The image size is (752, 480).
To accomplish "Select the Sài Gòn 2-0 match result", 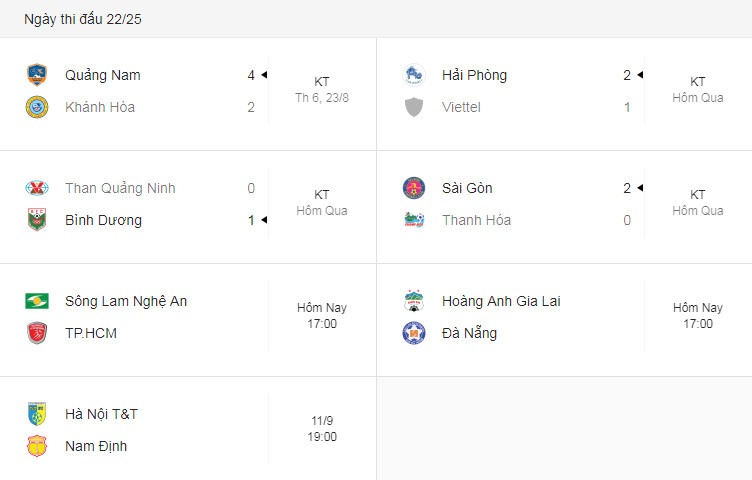I will click(x=564, y=207).
